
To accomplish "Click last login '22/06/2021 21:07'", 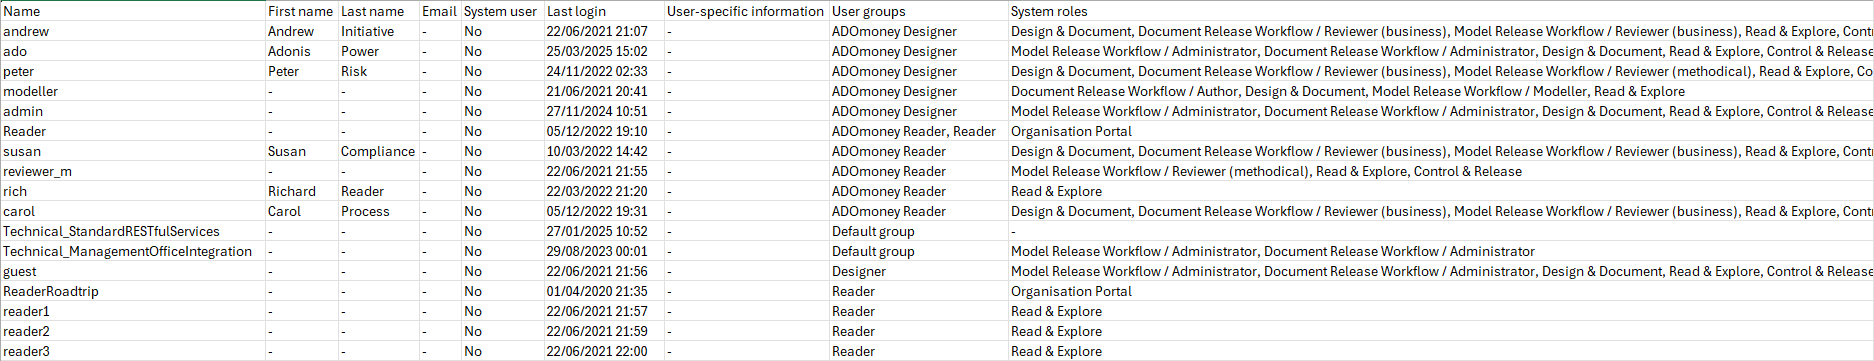I will (604, 31).
